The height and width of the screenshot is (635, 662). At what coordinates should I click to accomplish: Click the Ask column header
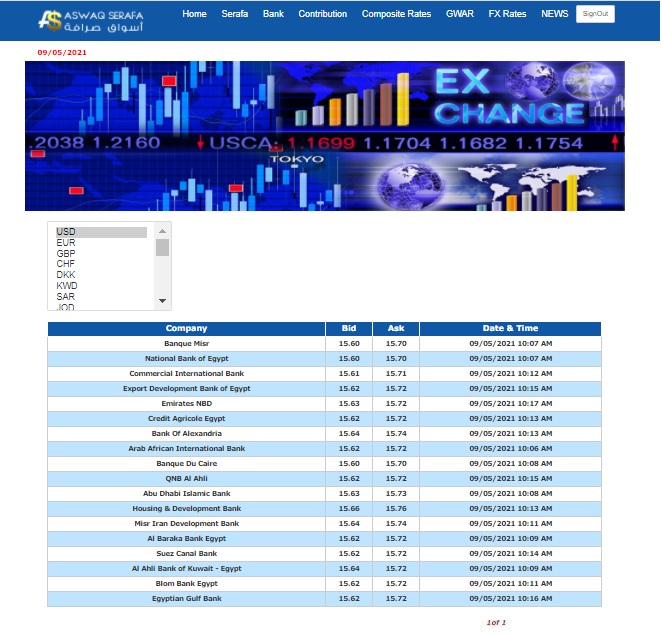tap(396, 329)
